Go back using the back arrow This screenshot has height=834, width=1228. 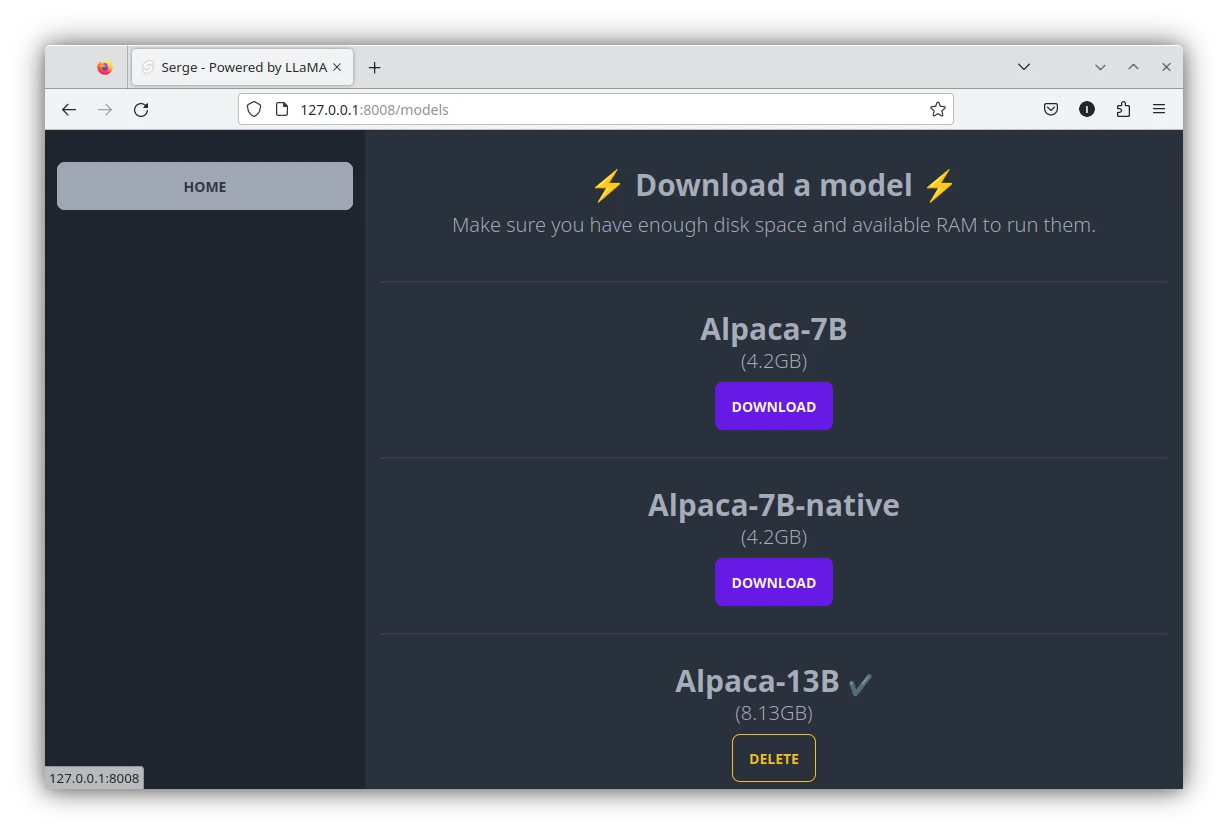click(69, 110)
